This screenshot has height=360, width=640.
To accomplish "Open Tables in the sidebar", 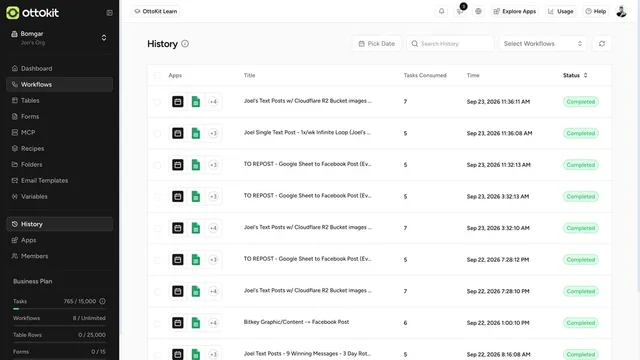I will click(x=60, y=100).
